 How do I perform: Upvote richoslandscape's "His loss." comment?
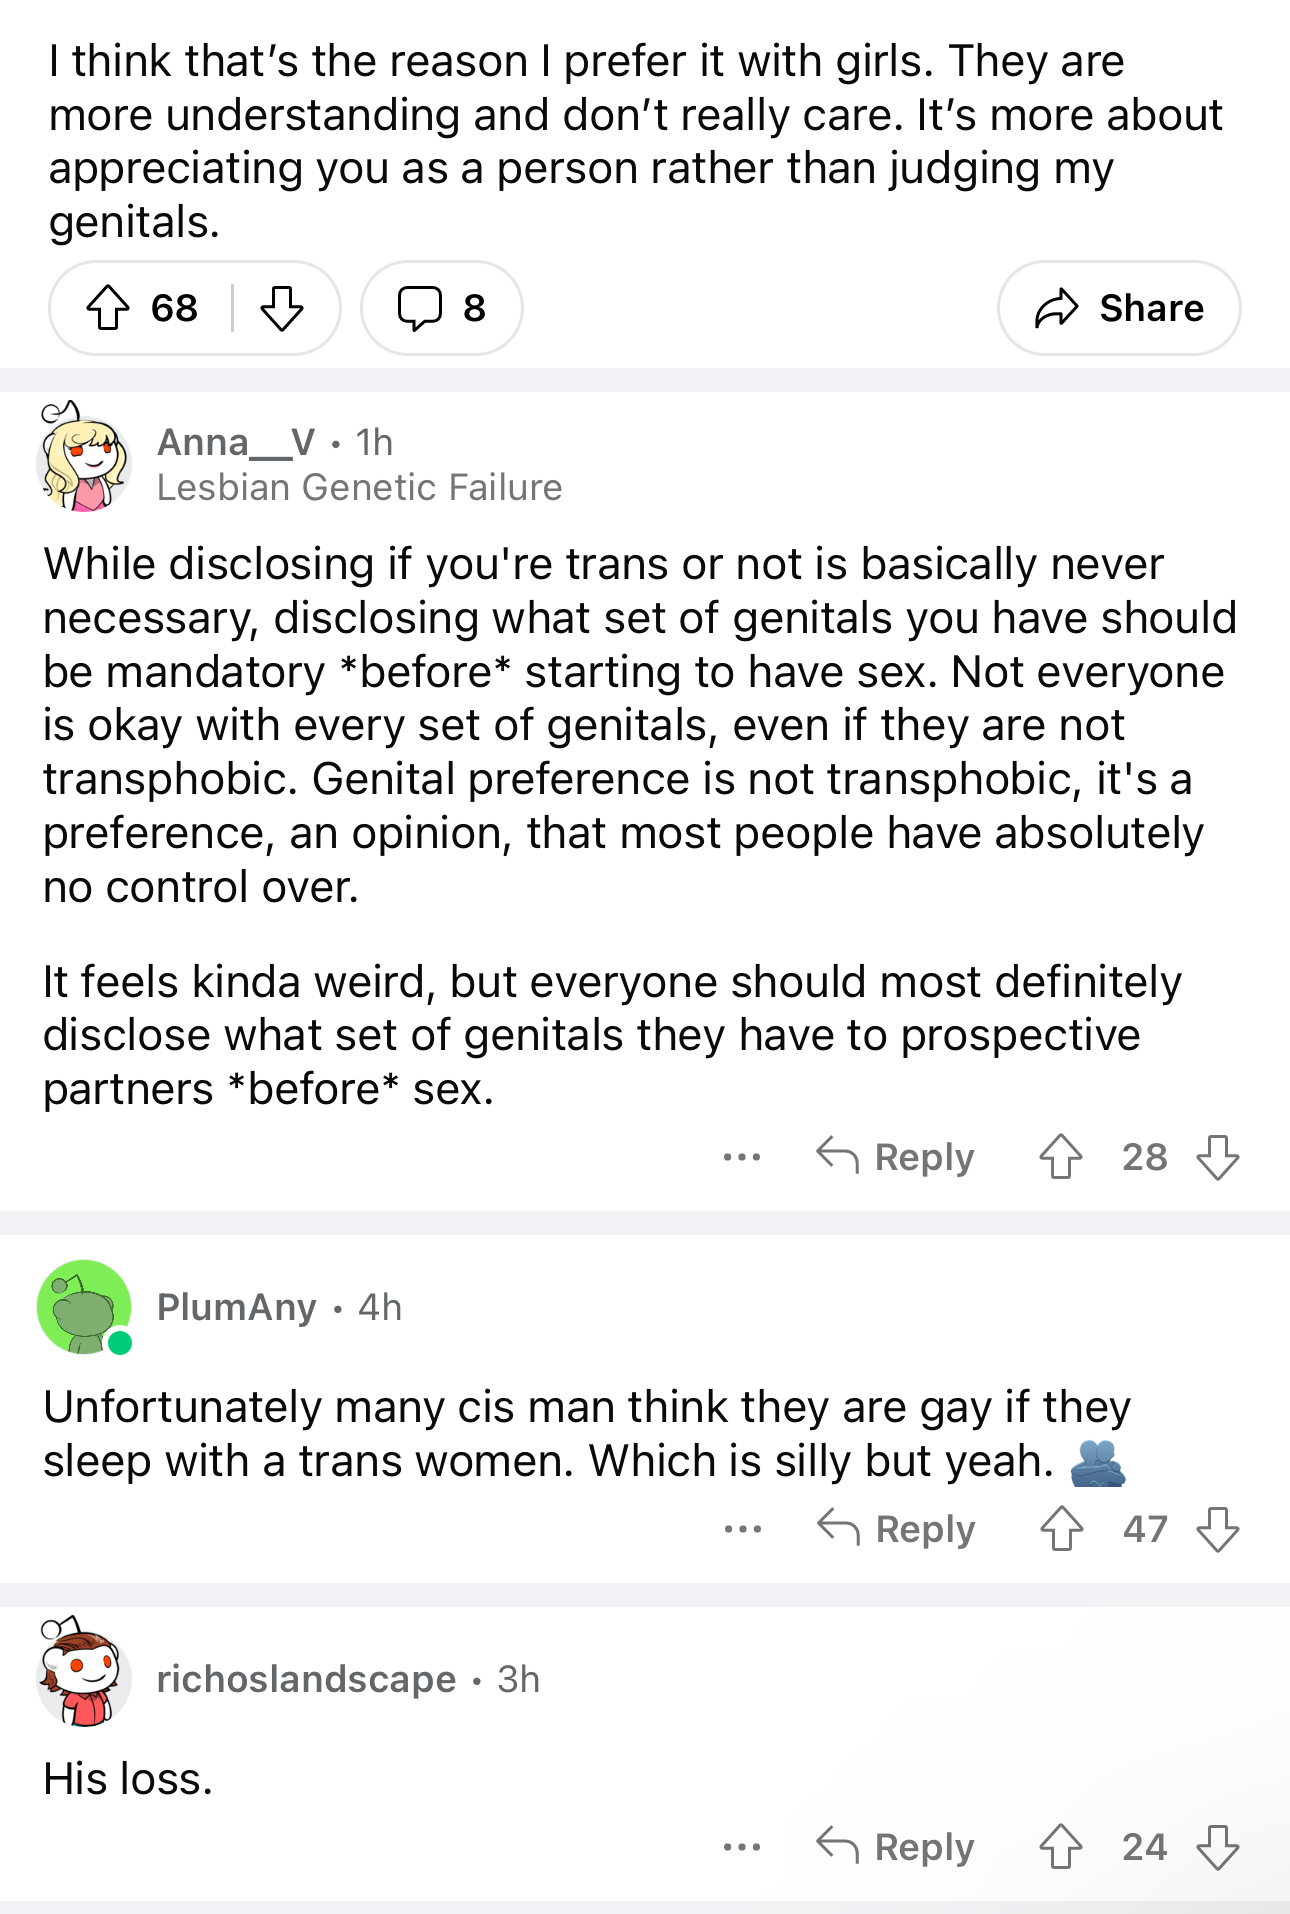[1061, 1847]
